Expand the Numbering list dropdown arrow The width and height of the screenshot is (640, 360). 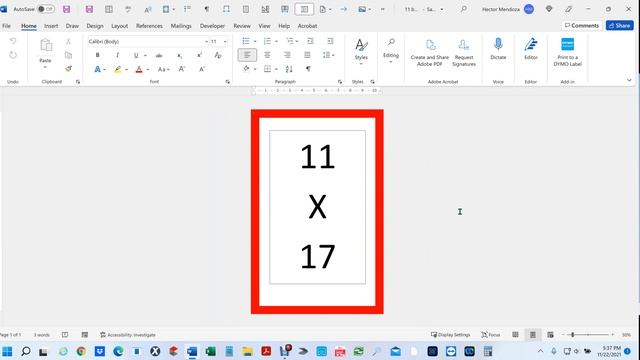tap(276, 42)
